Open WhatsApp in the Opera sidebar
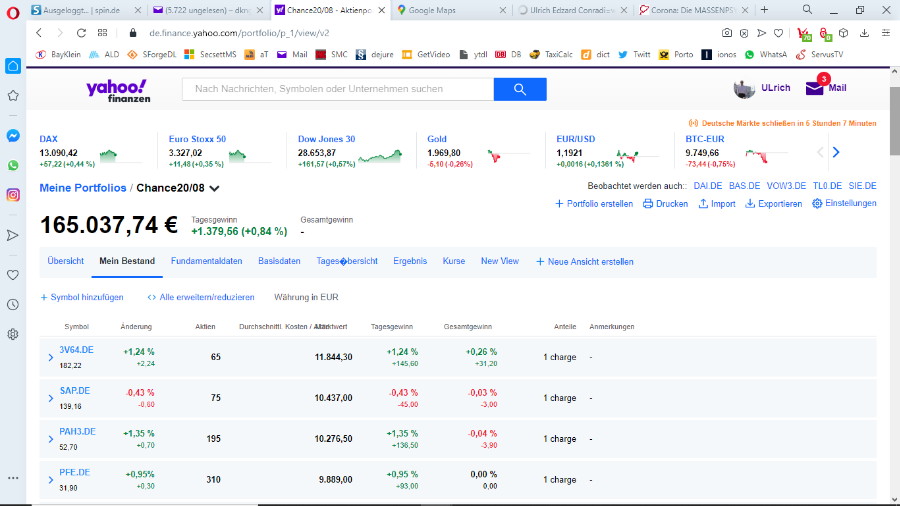The width and height of the screenshot is (900, 506). pyautogui.click(x=13, y=165)
